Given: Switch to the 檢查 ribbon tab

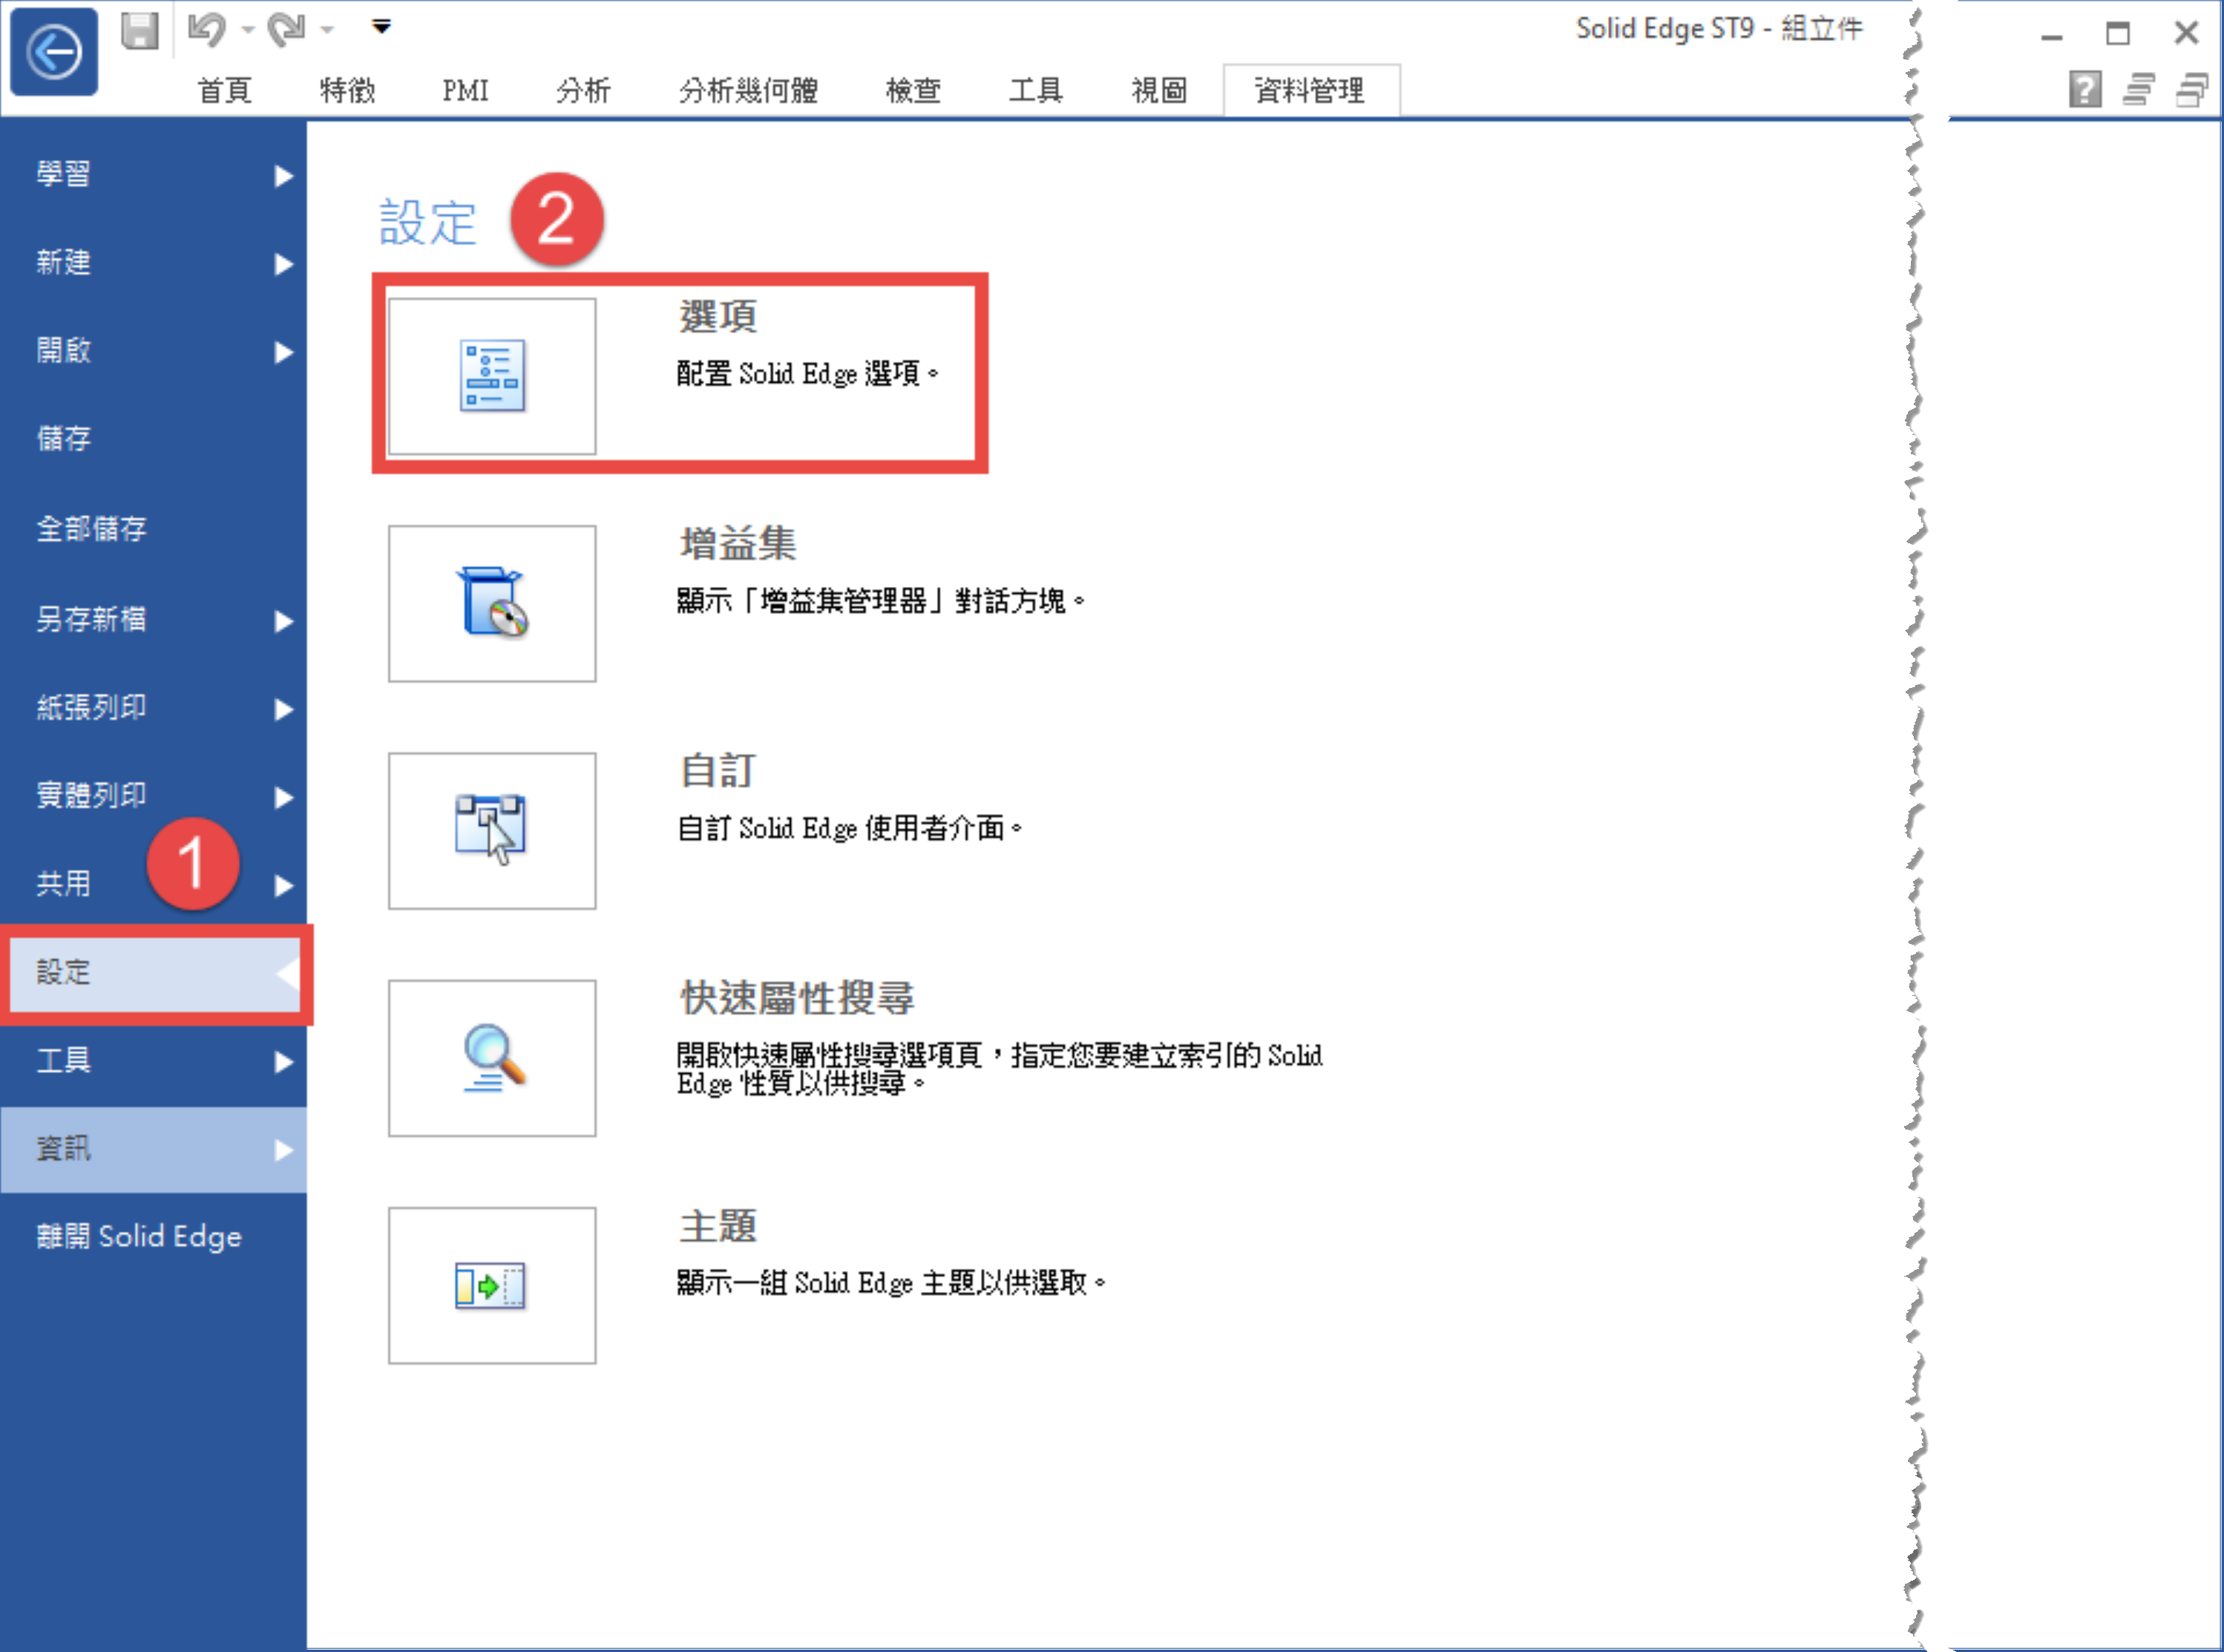Looking at the screenshot, I should point(913,90).
